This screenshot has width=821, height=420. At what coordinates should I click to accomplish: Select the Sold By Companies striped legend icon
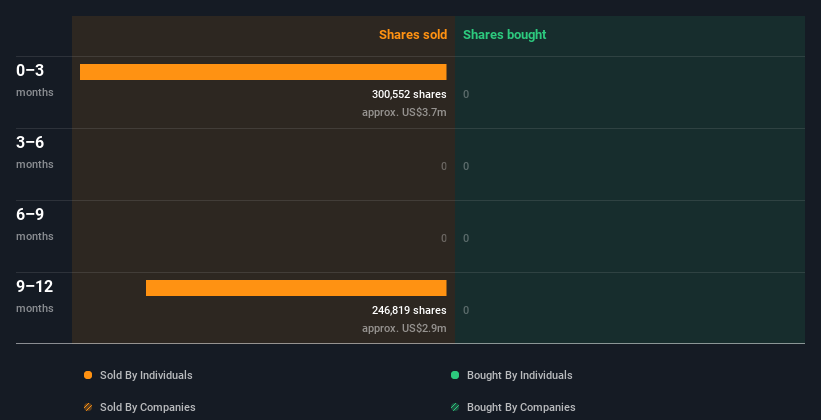point(88,407)
